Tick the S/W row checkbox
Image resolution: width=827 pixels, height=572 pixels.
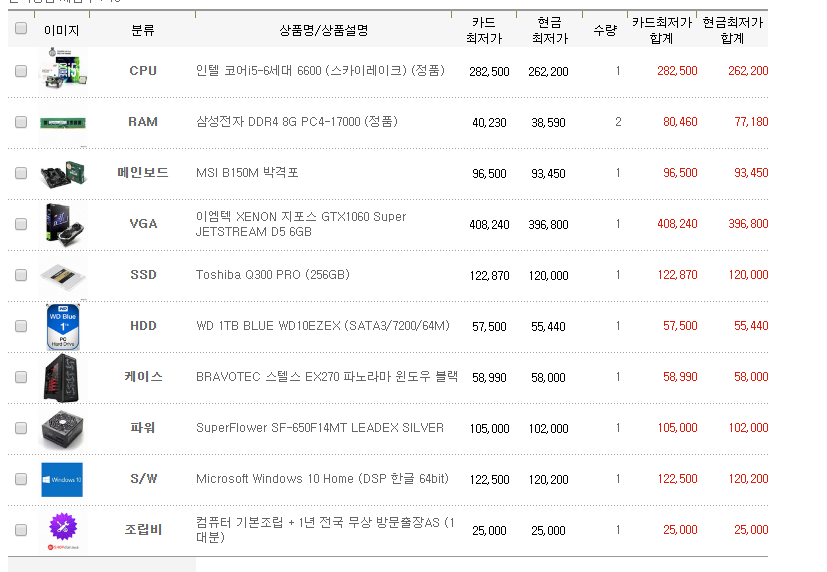pyautogui.click(x=21, y=479)
